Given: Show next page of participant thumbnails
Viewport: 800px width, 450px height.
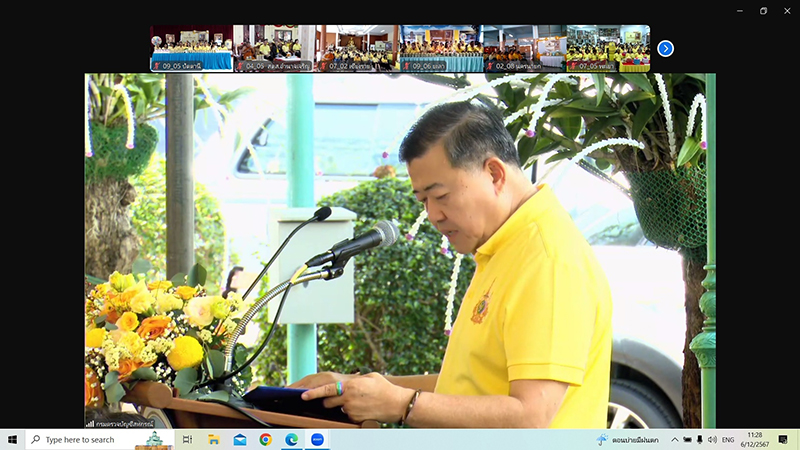Looking at the screenshot, I should [x=665, y=48].
